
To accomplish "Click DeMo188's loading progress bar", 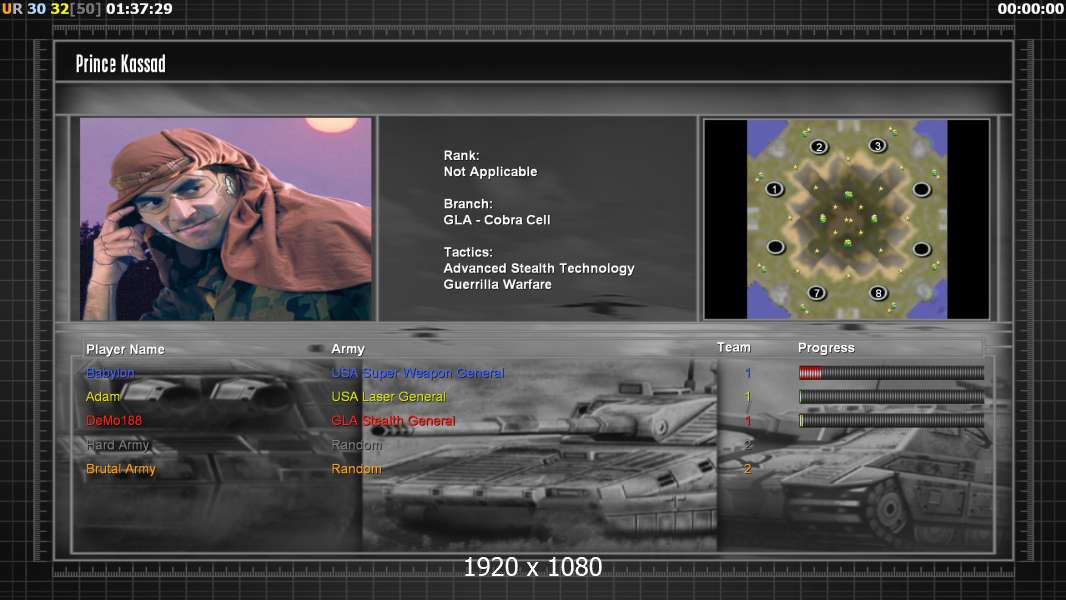I will pyautogui.click(x=891, y=421).
